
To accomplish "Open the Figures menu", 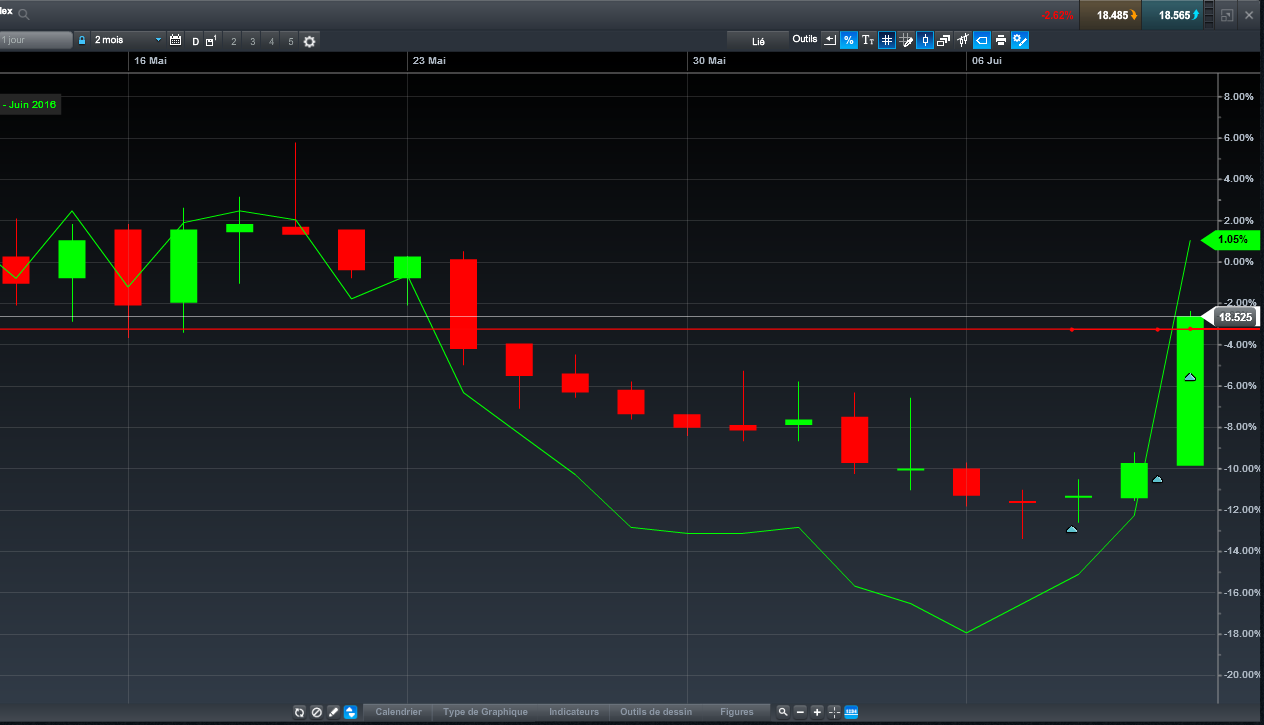I will point(737,712).
